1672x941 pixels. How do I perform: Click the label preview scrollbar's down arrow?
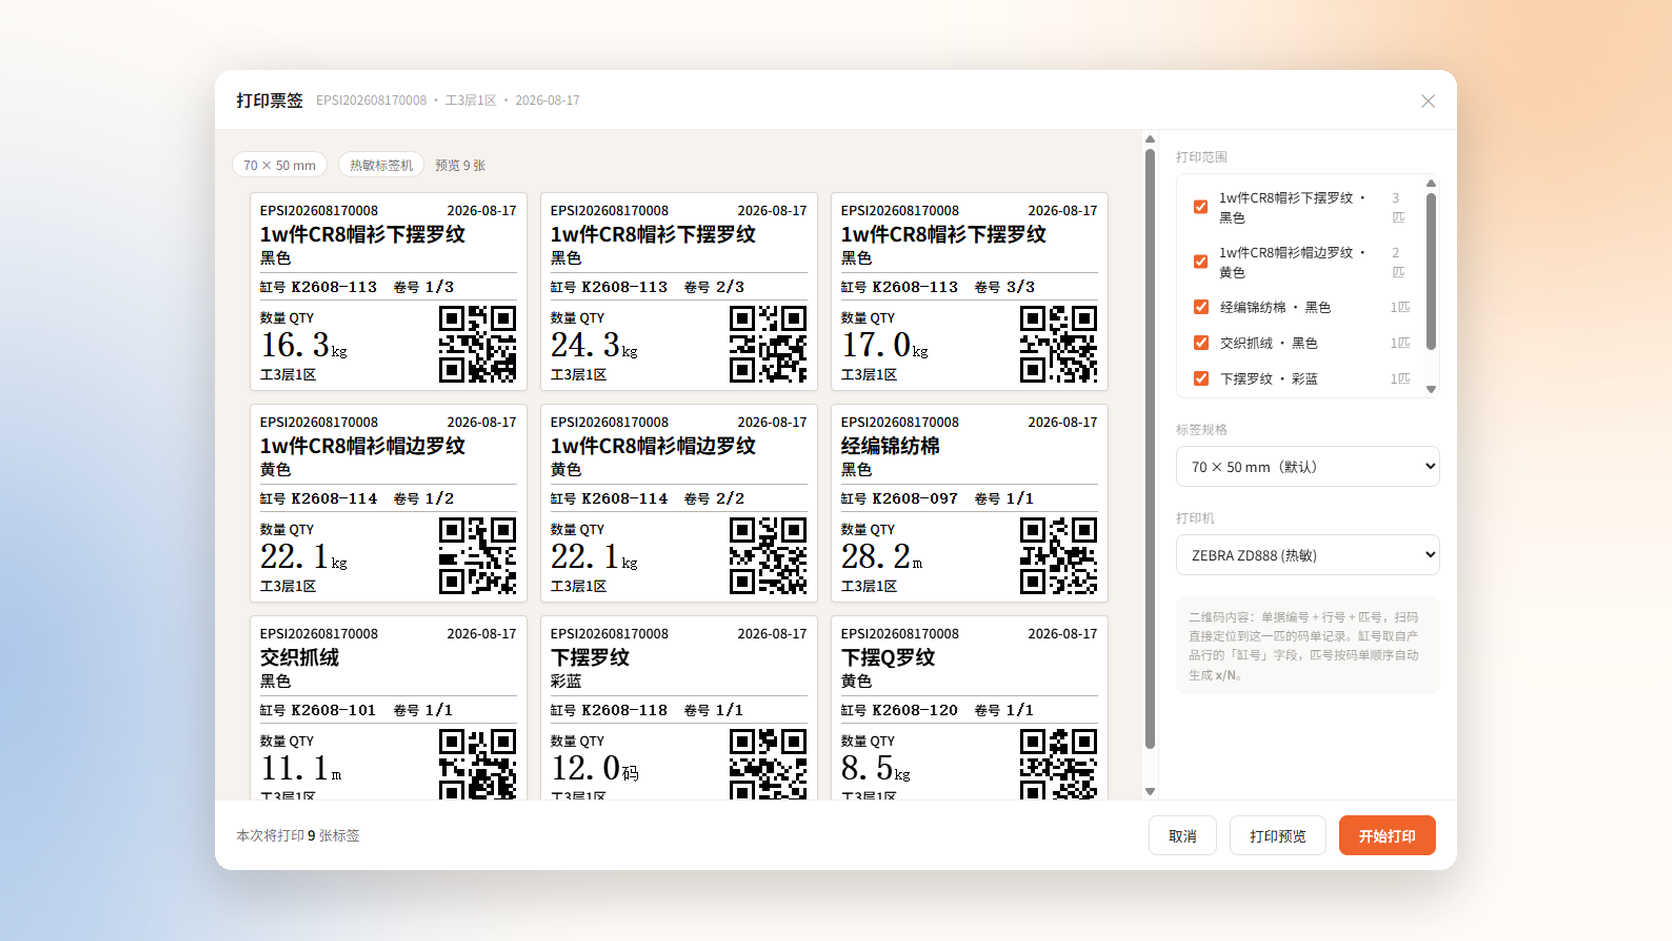tap(1150, 791)
